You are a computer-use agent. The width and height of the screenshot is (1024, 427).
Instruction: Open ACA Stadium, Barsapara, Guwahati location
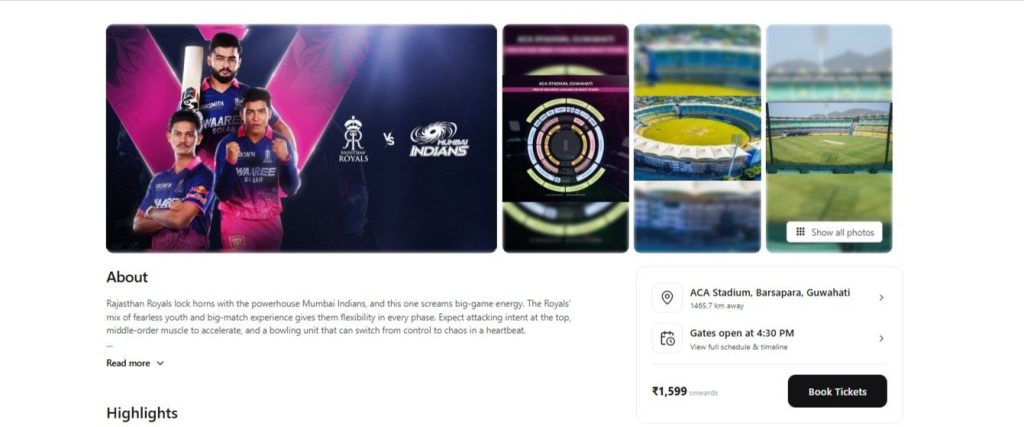(x=770, y=293)
